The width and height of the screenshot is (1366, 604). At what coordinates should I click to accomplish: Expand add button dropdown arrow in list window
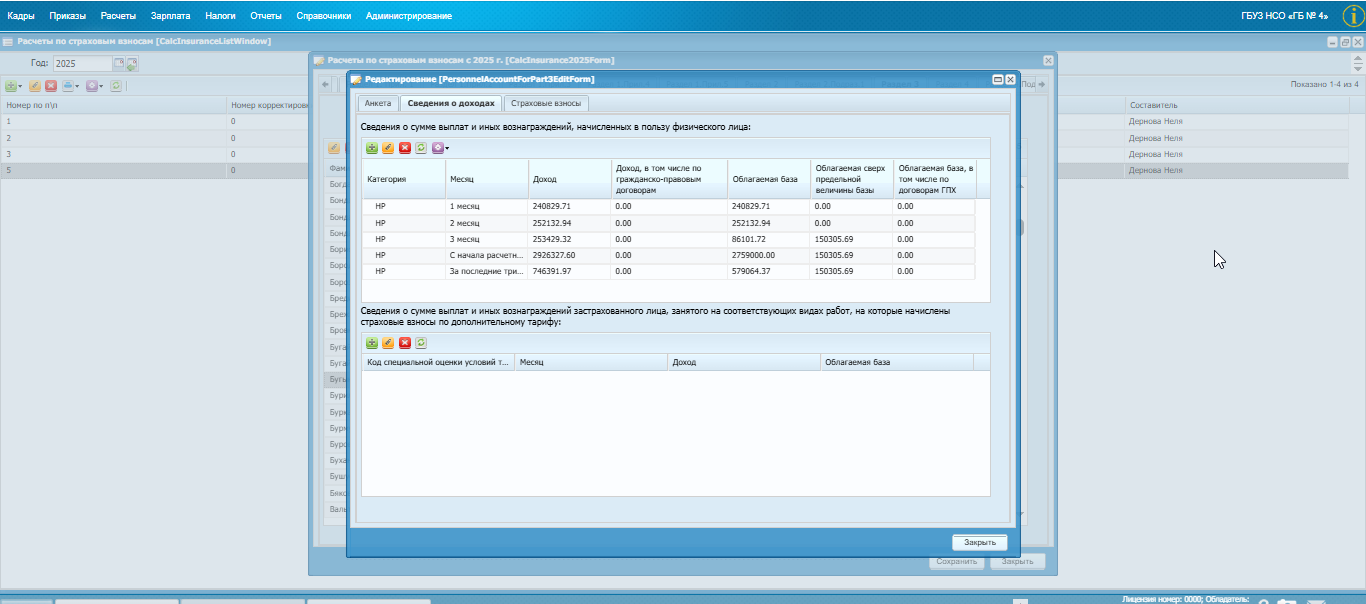[x=20, y=87]
